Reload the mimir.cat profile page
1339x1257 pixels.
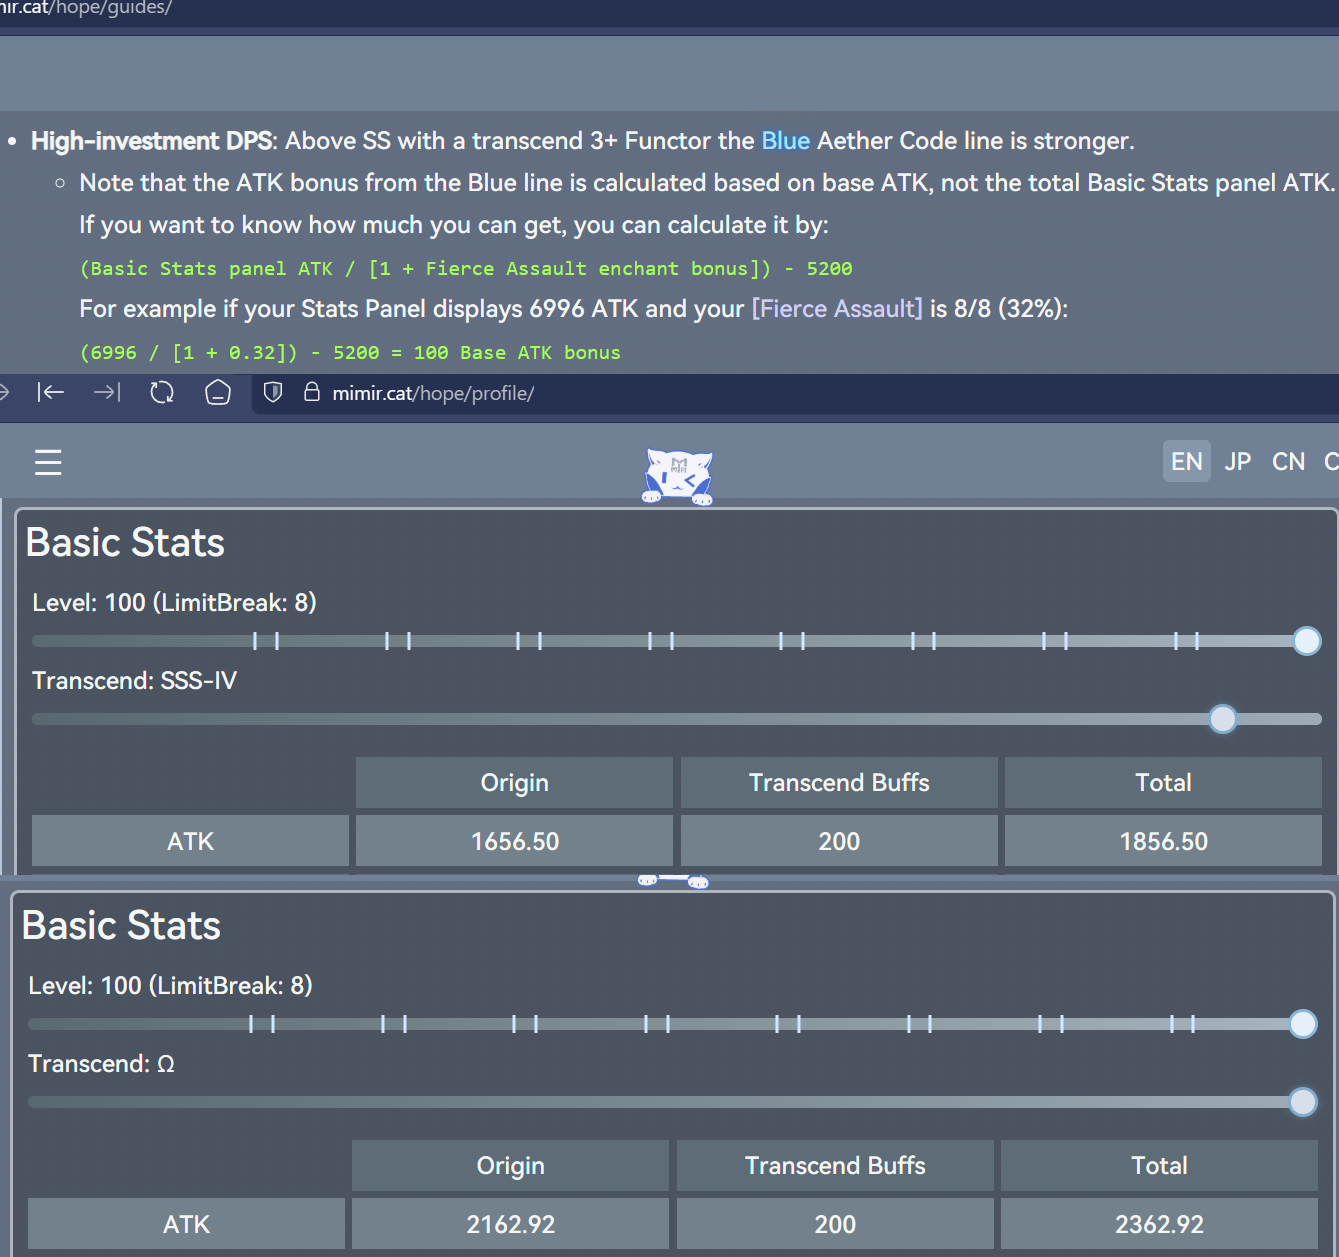pos(162,393)
